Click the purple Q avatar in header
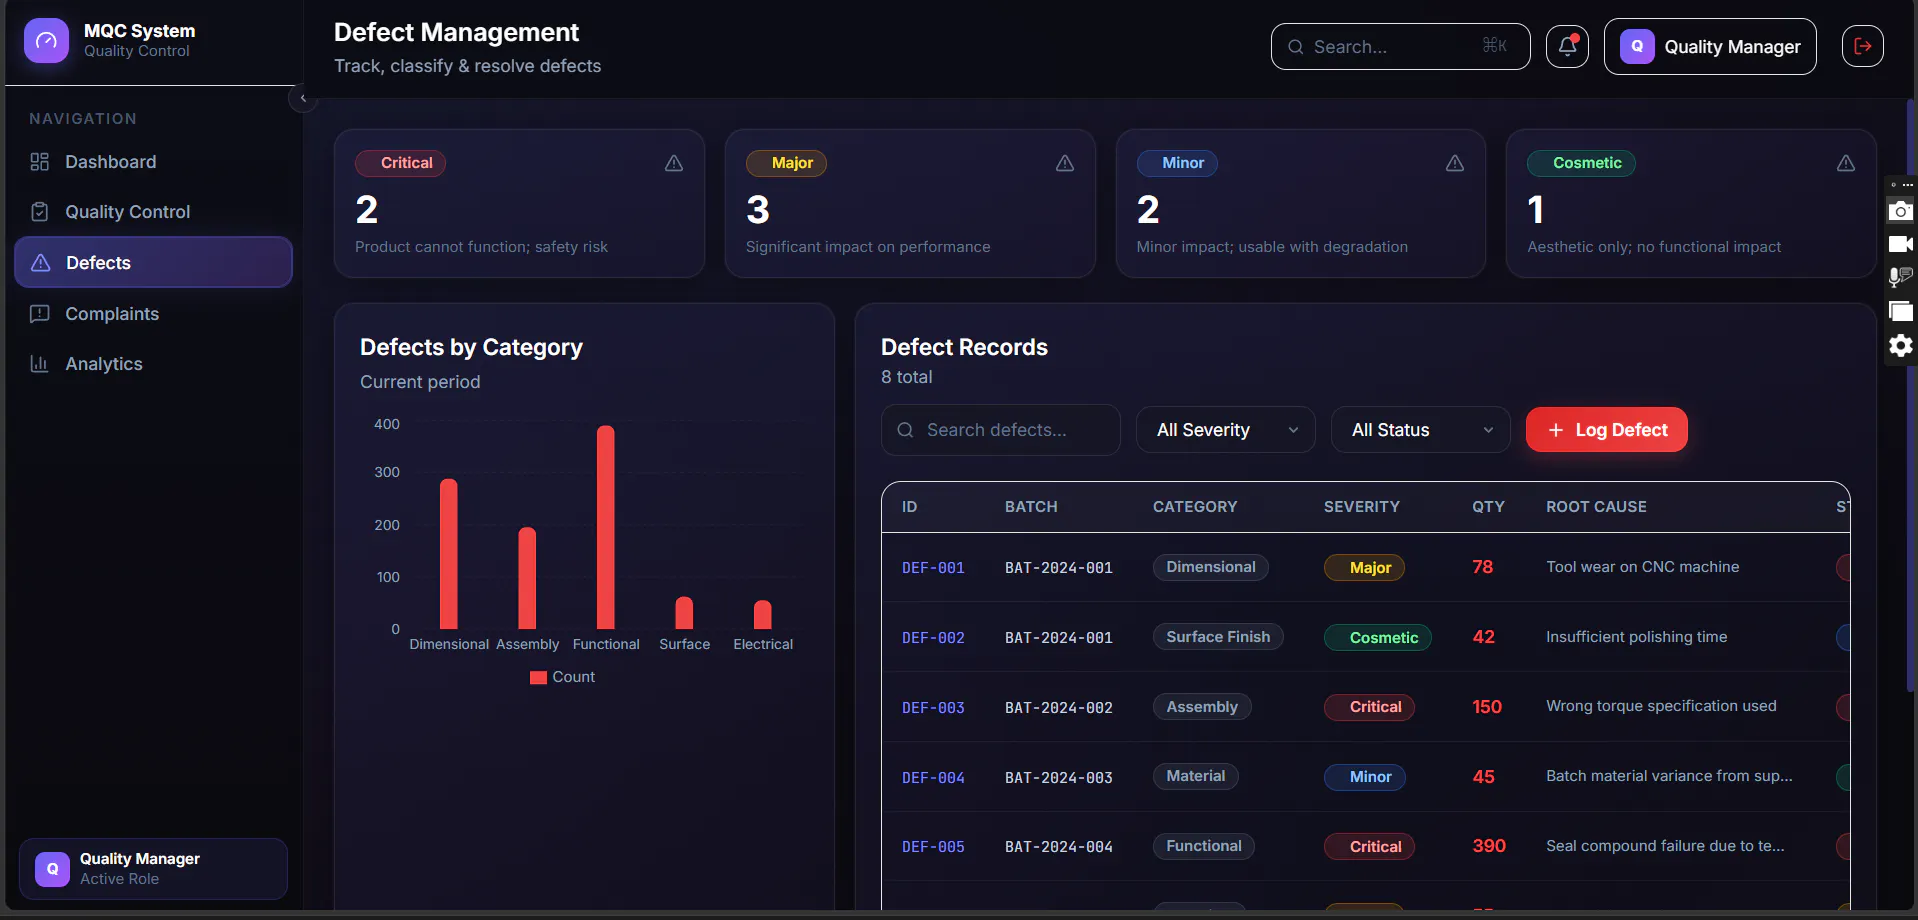Viewport: 1918px width, 920px height. (1637, 47)
